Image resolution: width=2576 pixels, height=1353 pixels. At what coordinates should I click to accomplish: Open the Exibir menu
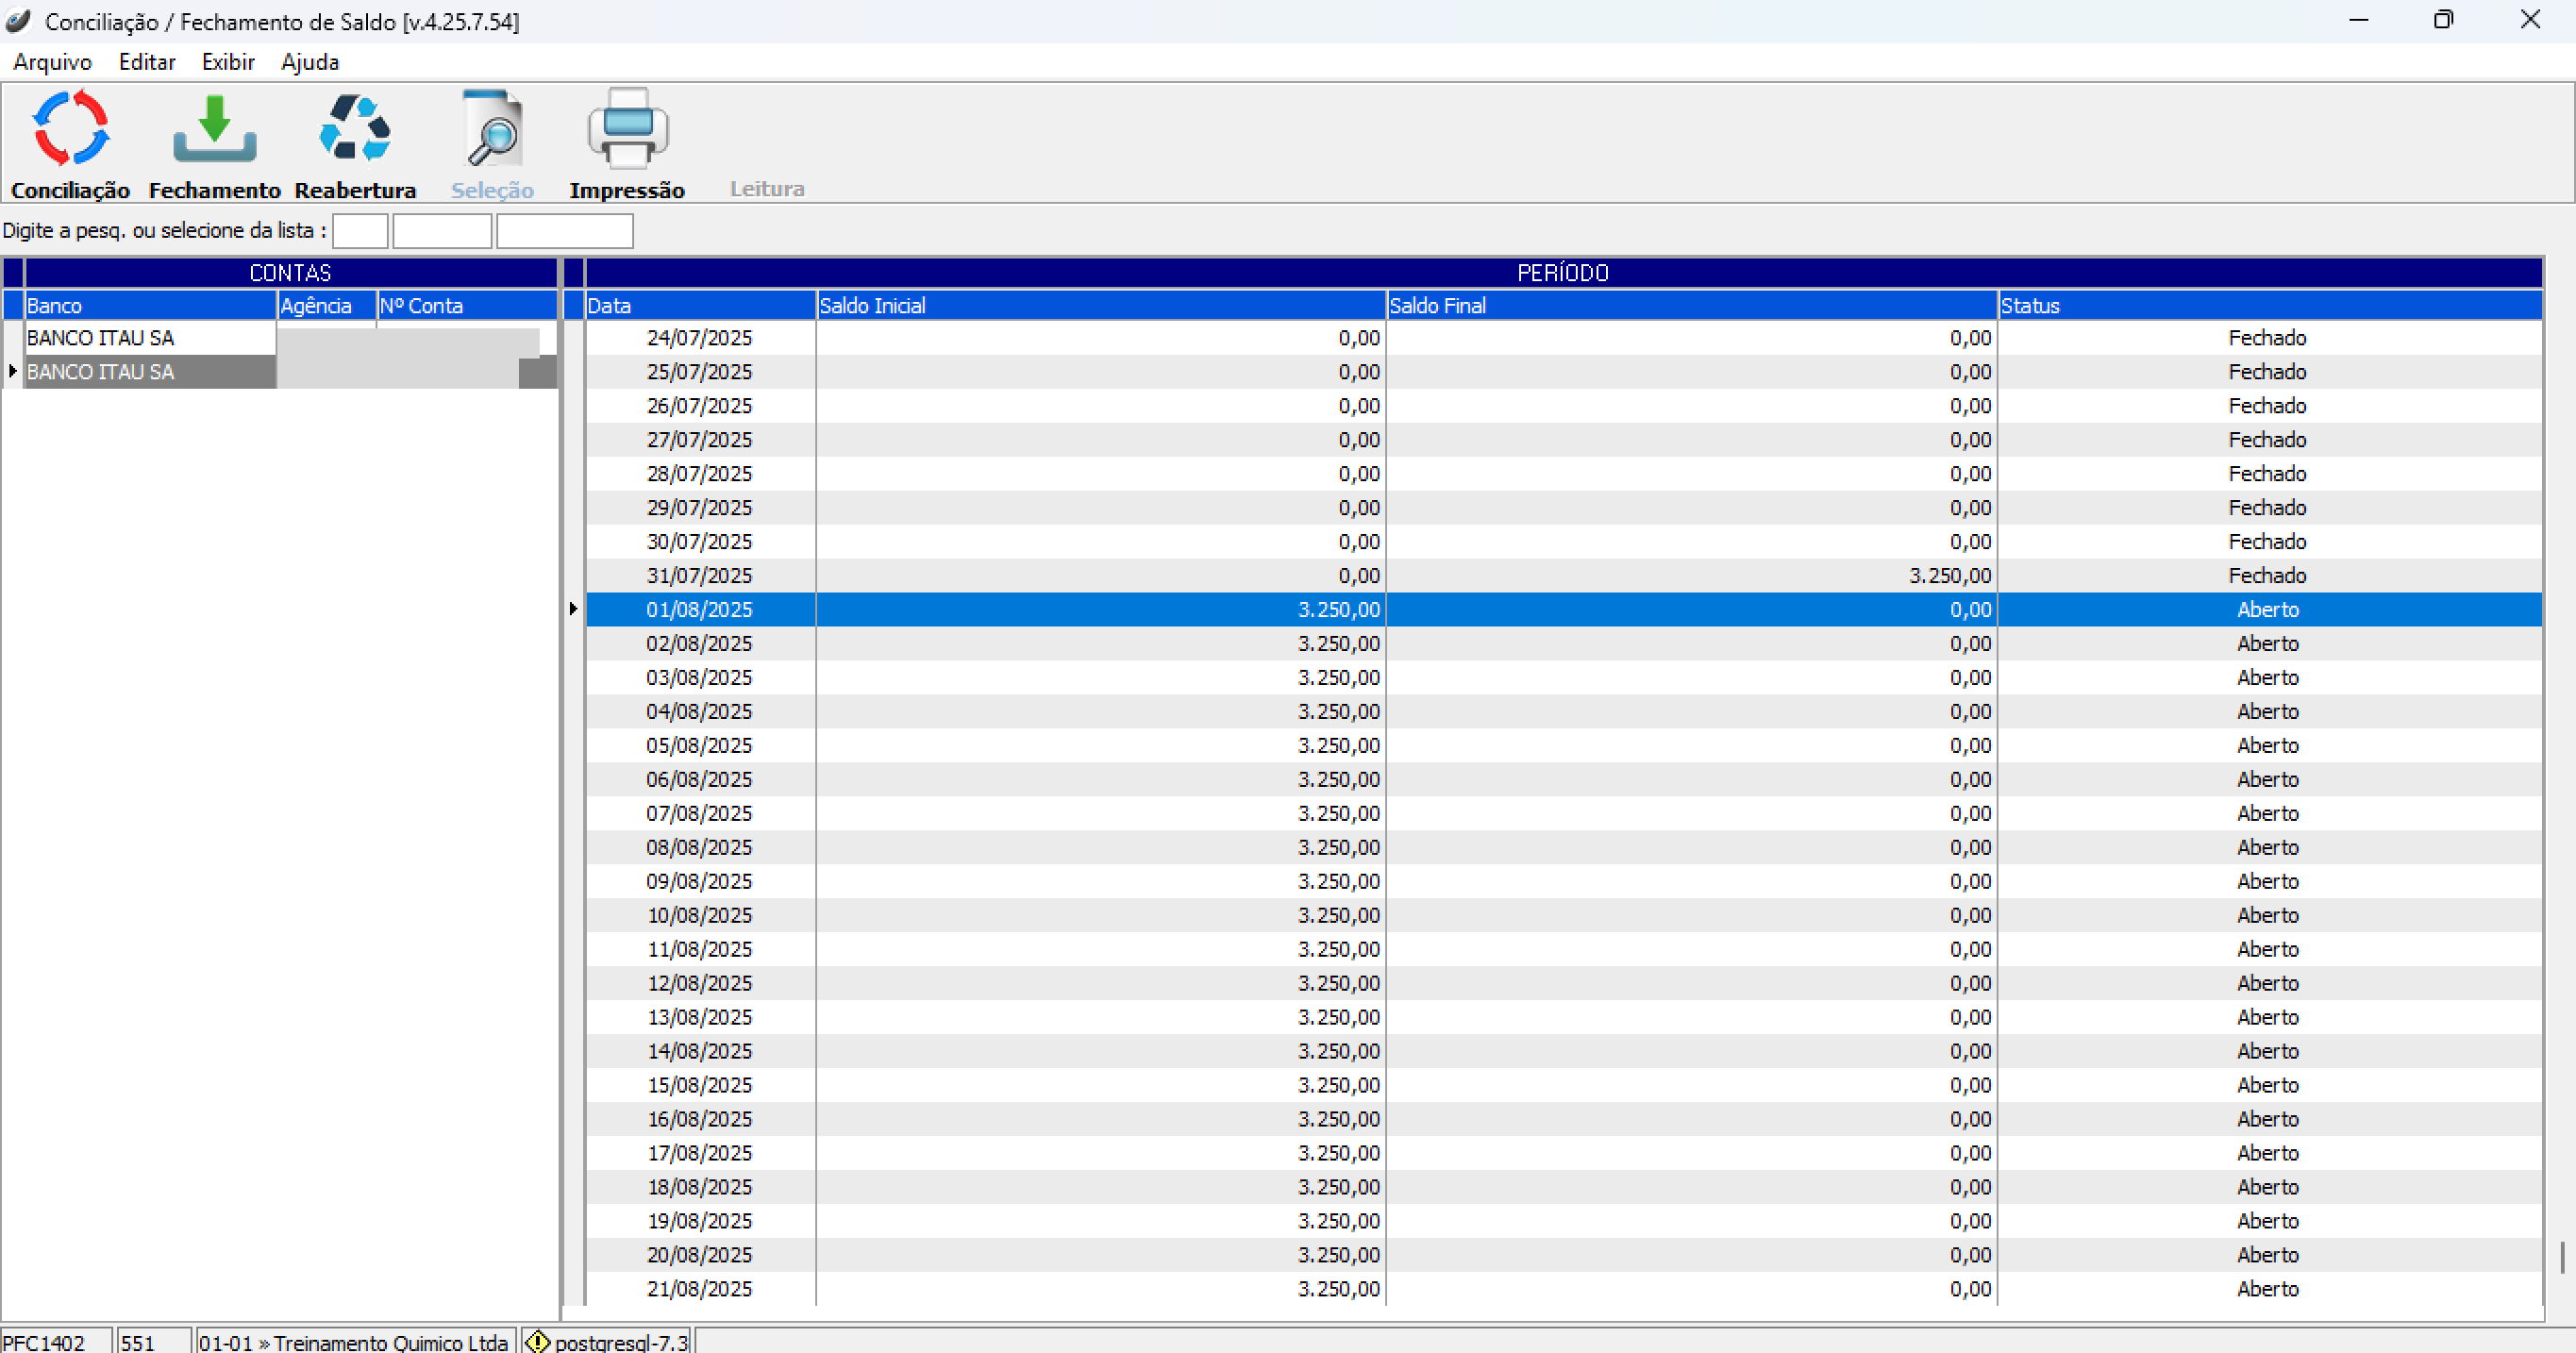[x=228, y=62]
